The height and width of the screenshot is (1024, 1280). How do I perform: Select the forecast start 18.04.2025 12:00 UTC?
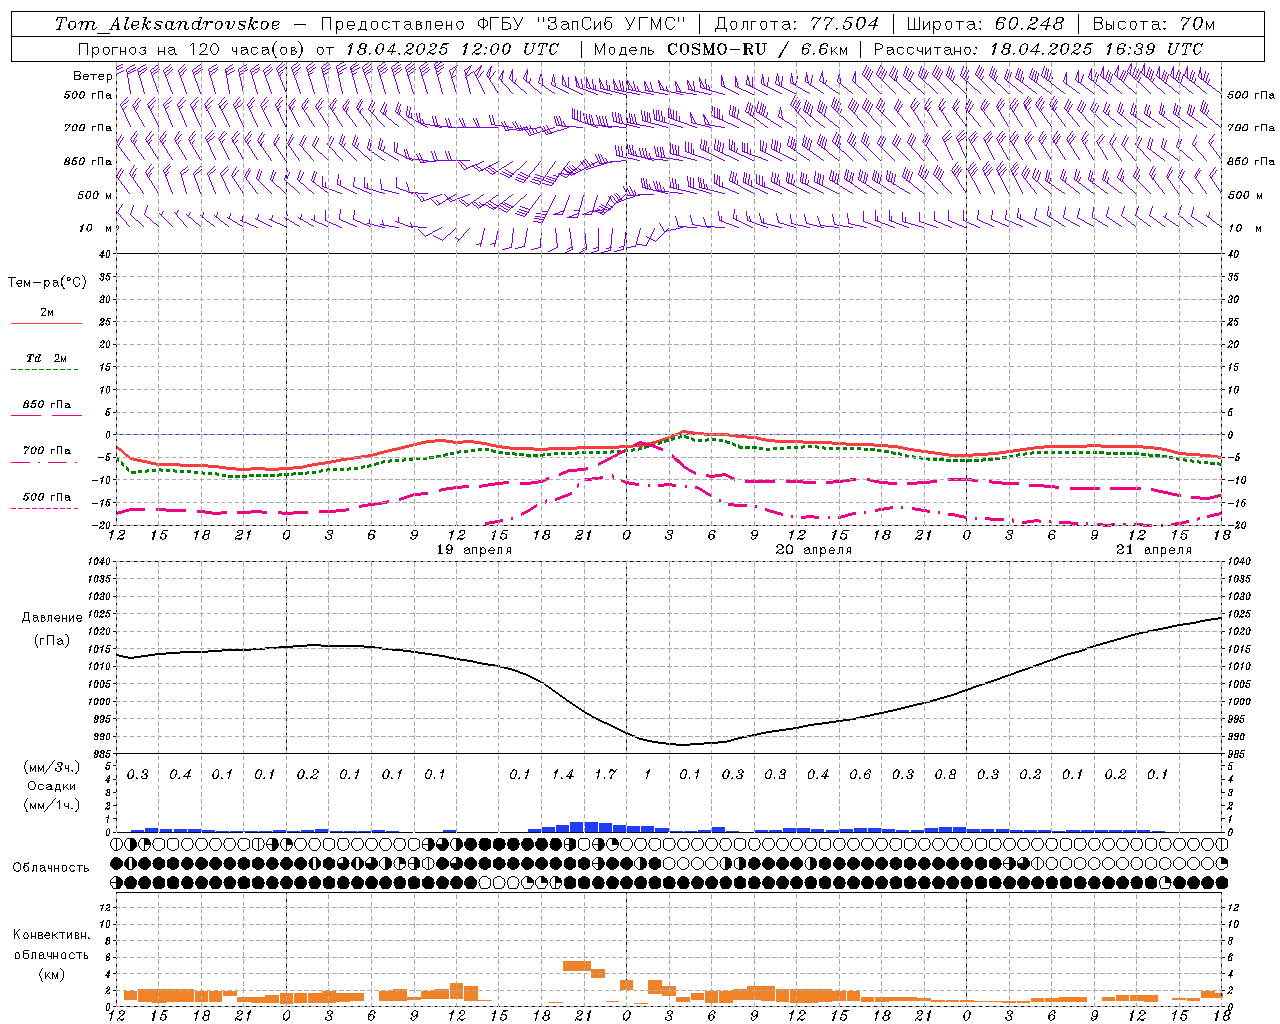point(453,48)
